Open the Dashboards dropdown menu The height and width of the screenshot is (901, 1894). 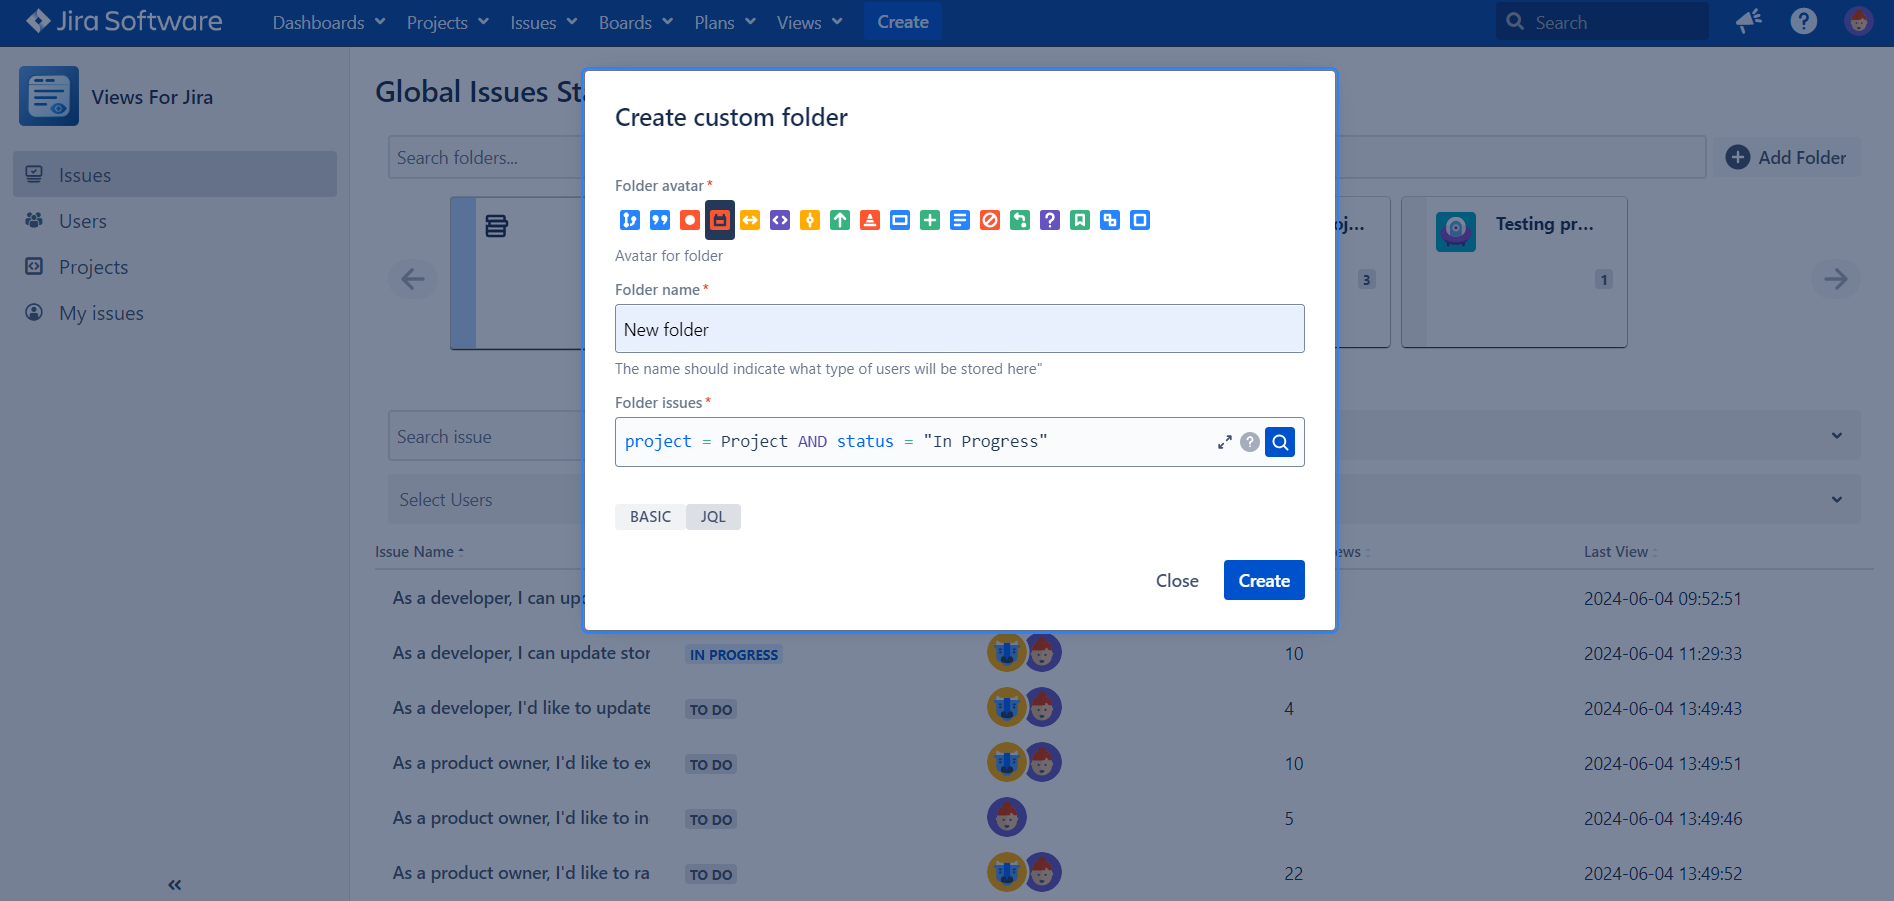pyautogui.click(x=329, y=22)
